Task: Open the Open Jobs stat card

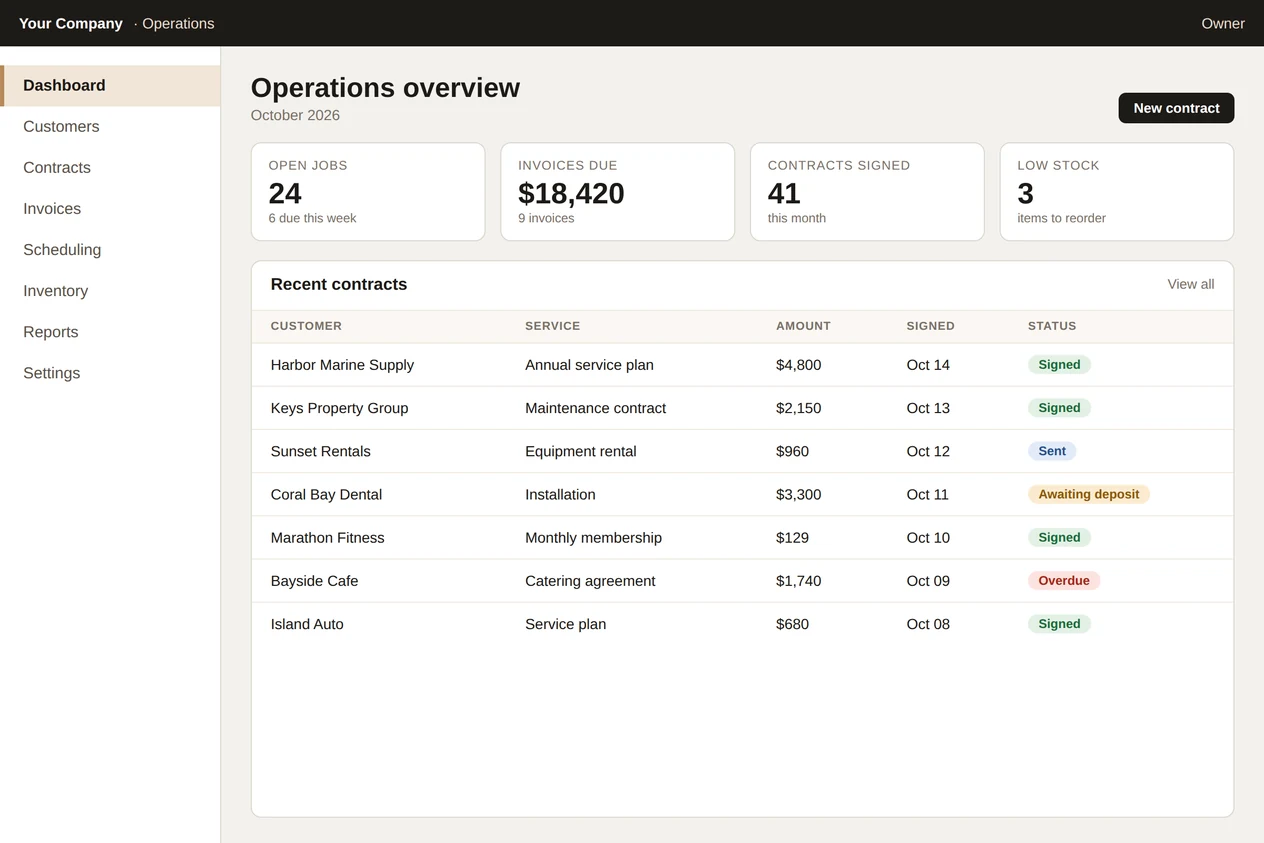Action: (368, 192)
